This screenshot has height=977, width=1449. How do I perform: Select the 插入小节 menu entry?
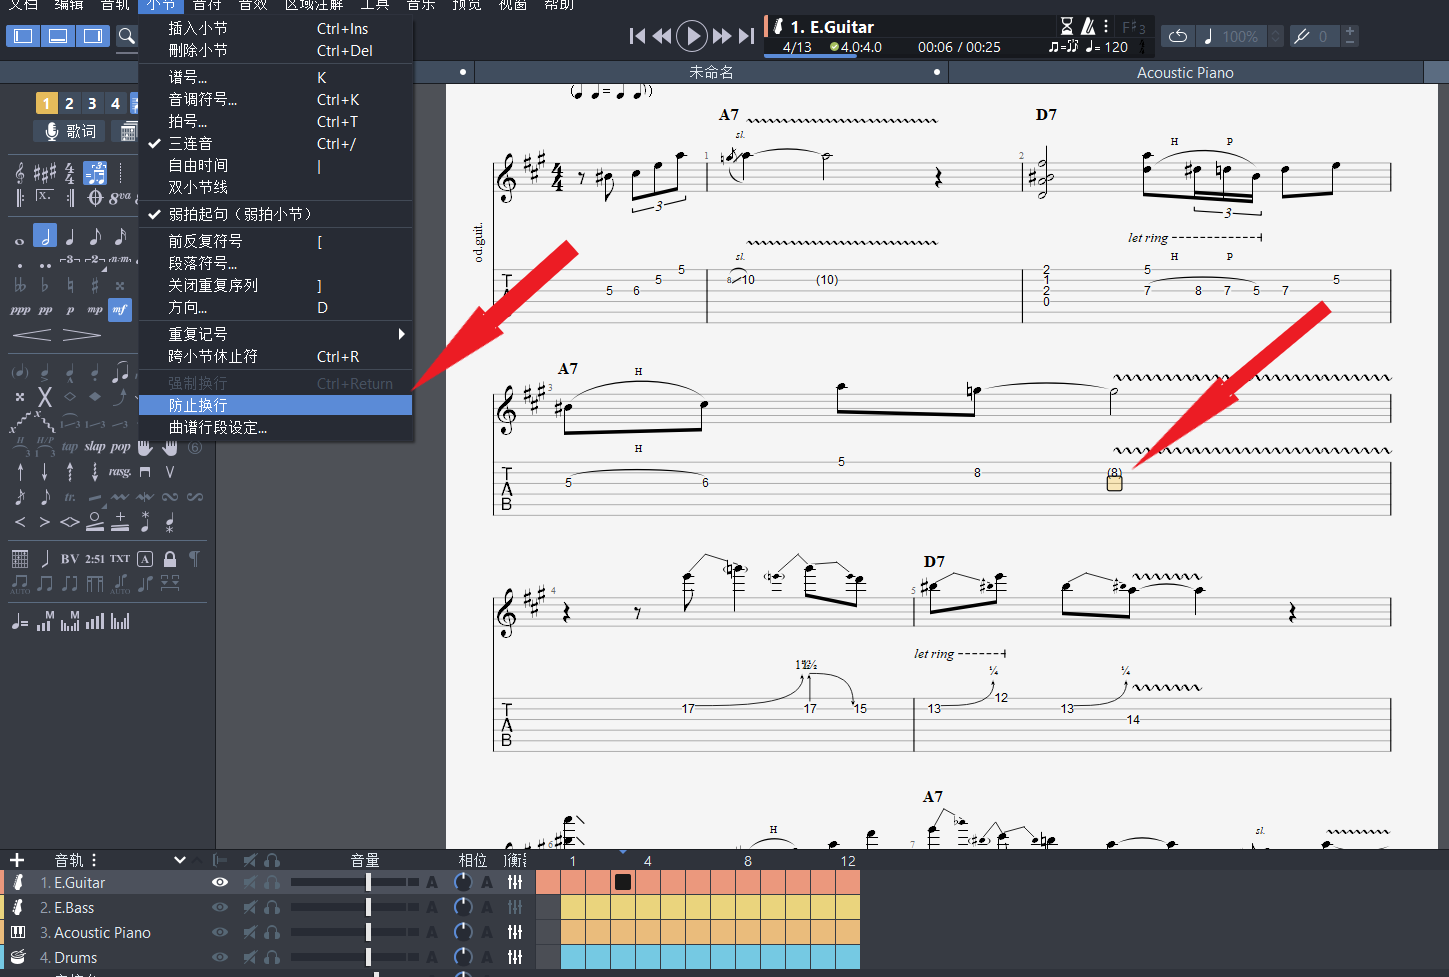pyautogui.click(x=198, y=29)
